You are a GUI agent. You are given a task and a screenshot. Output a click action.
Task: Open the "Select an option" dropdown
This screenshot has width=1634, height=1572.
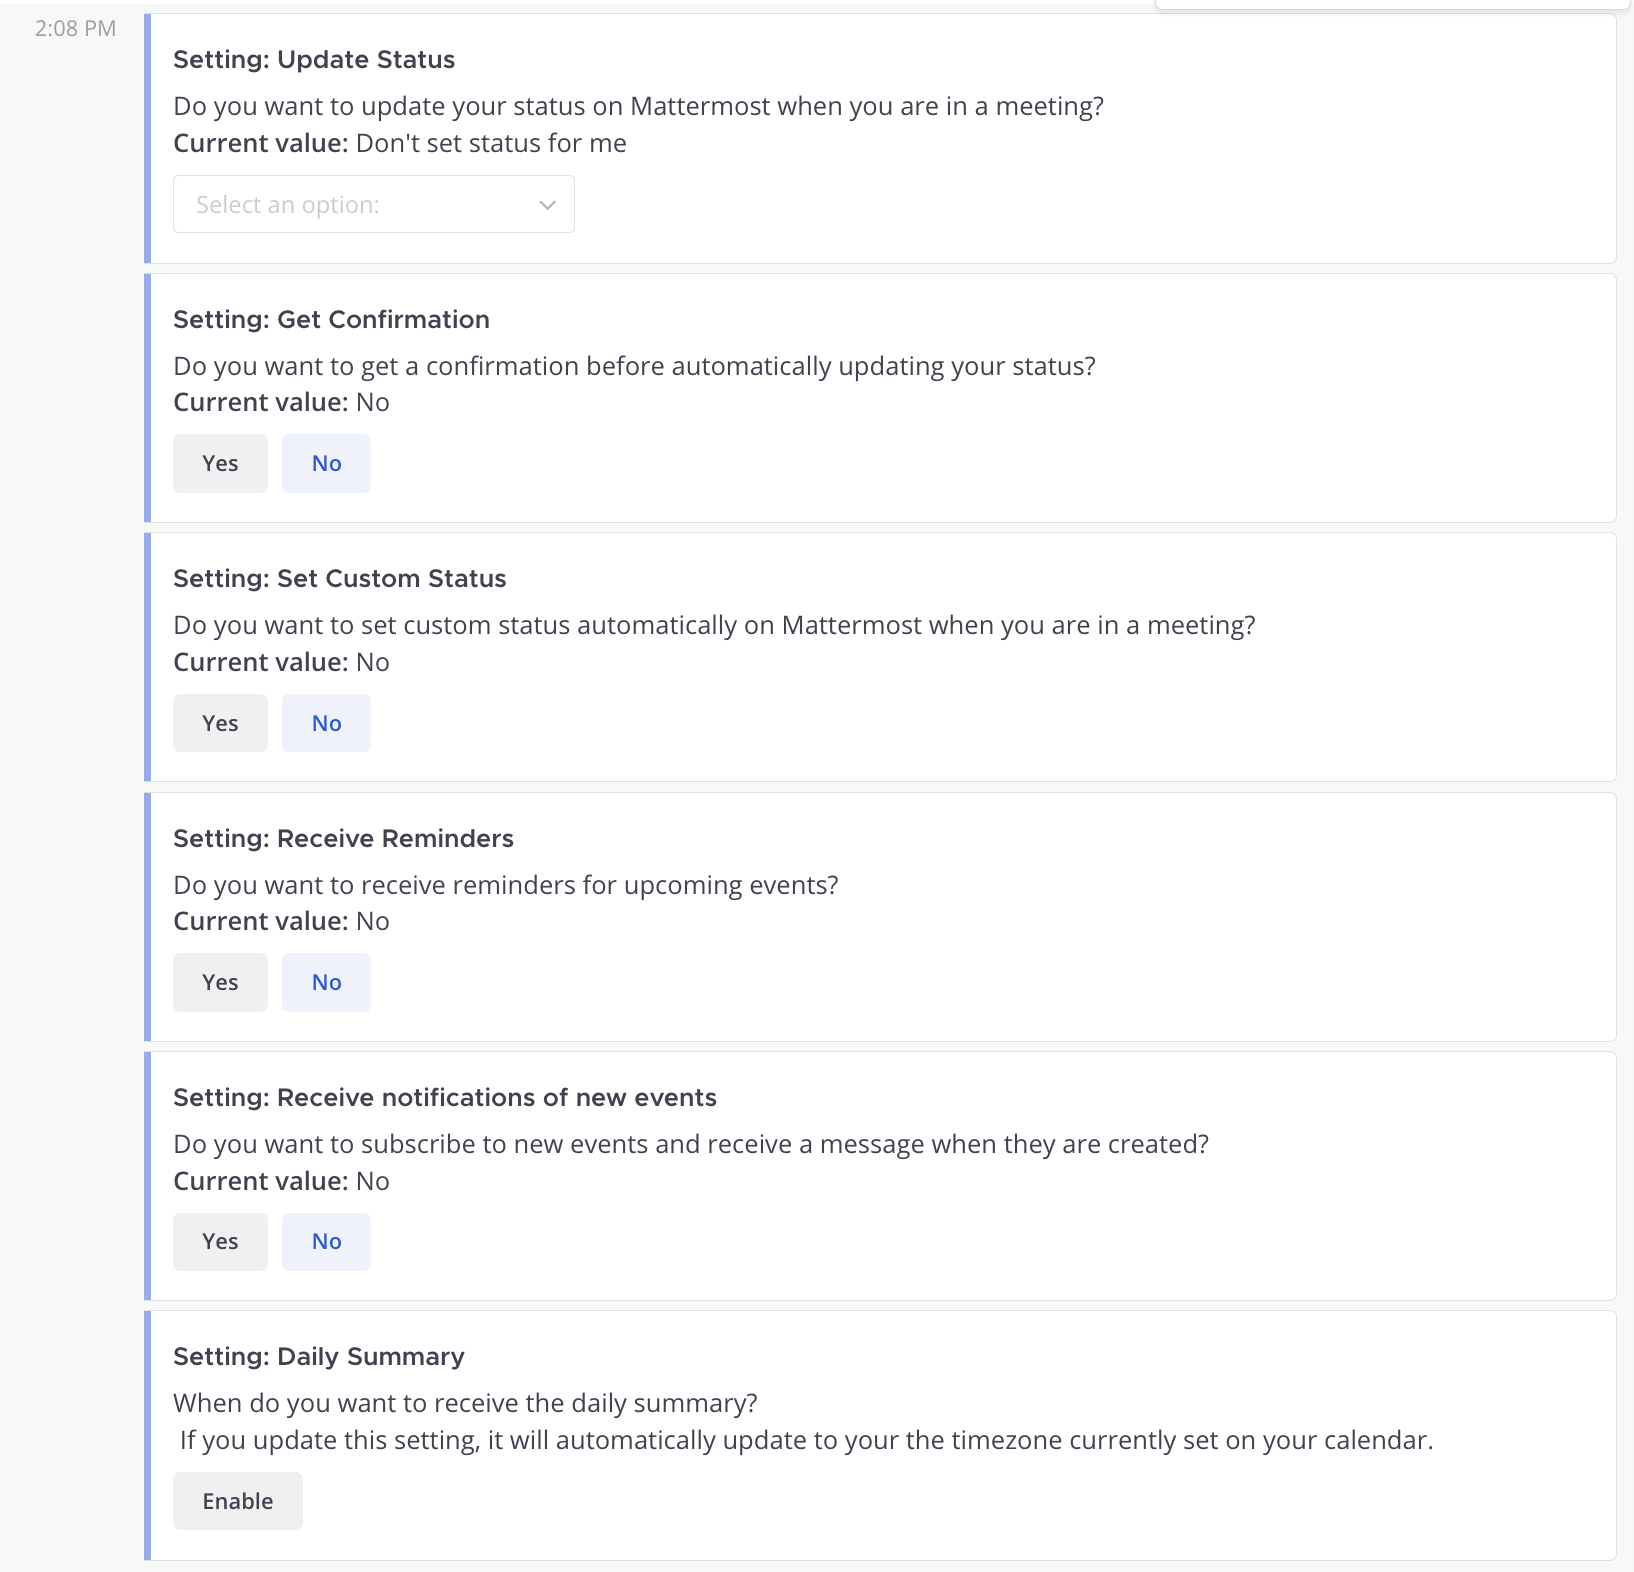[x=373, y=204]
